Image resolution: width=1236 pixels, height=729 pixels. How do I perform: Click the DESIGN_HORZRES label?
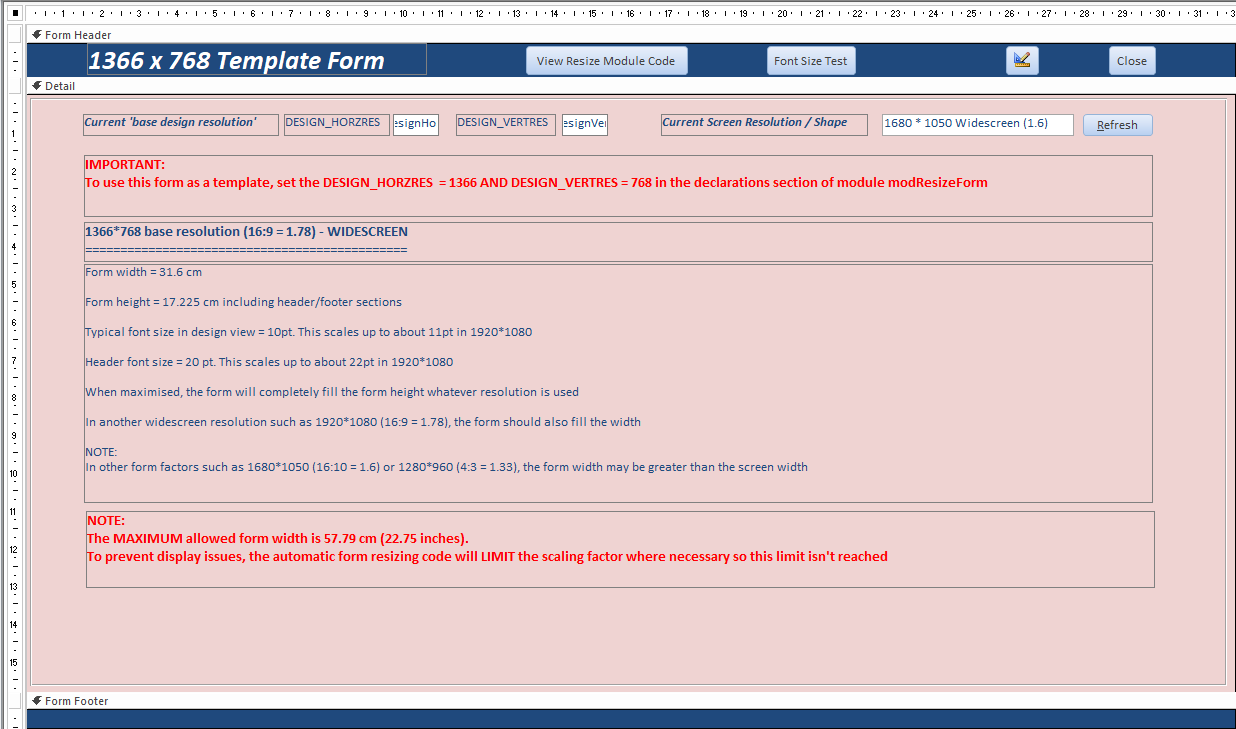point(337,124)
